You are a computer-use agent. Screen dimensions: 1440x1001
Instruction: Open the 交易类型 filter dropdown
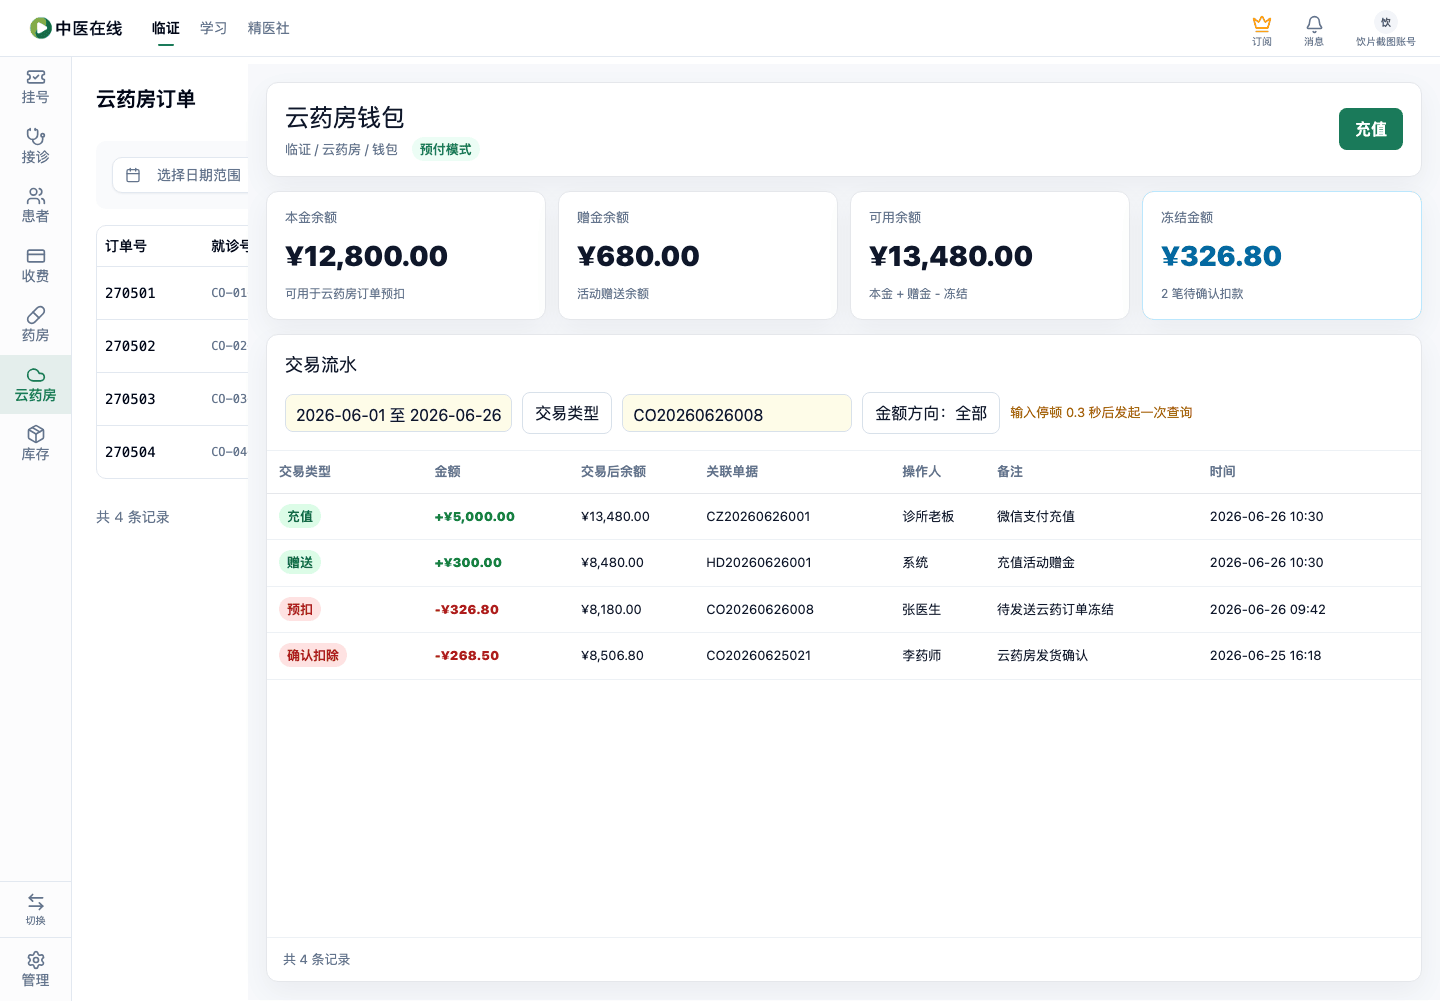click(x=567, y=413)
